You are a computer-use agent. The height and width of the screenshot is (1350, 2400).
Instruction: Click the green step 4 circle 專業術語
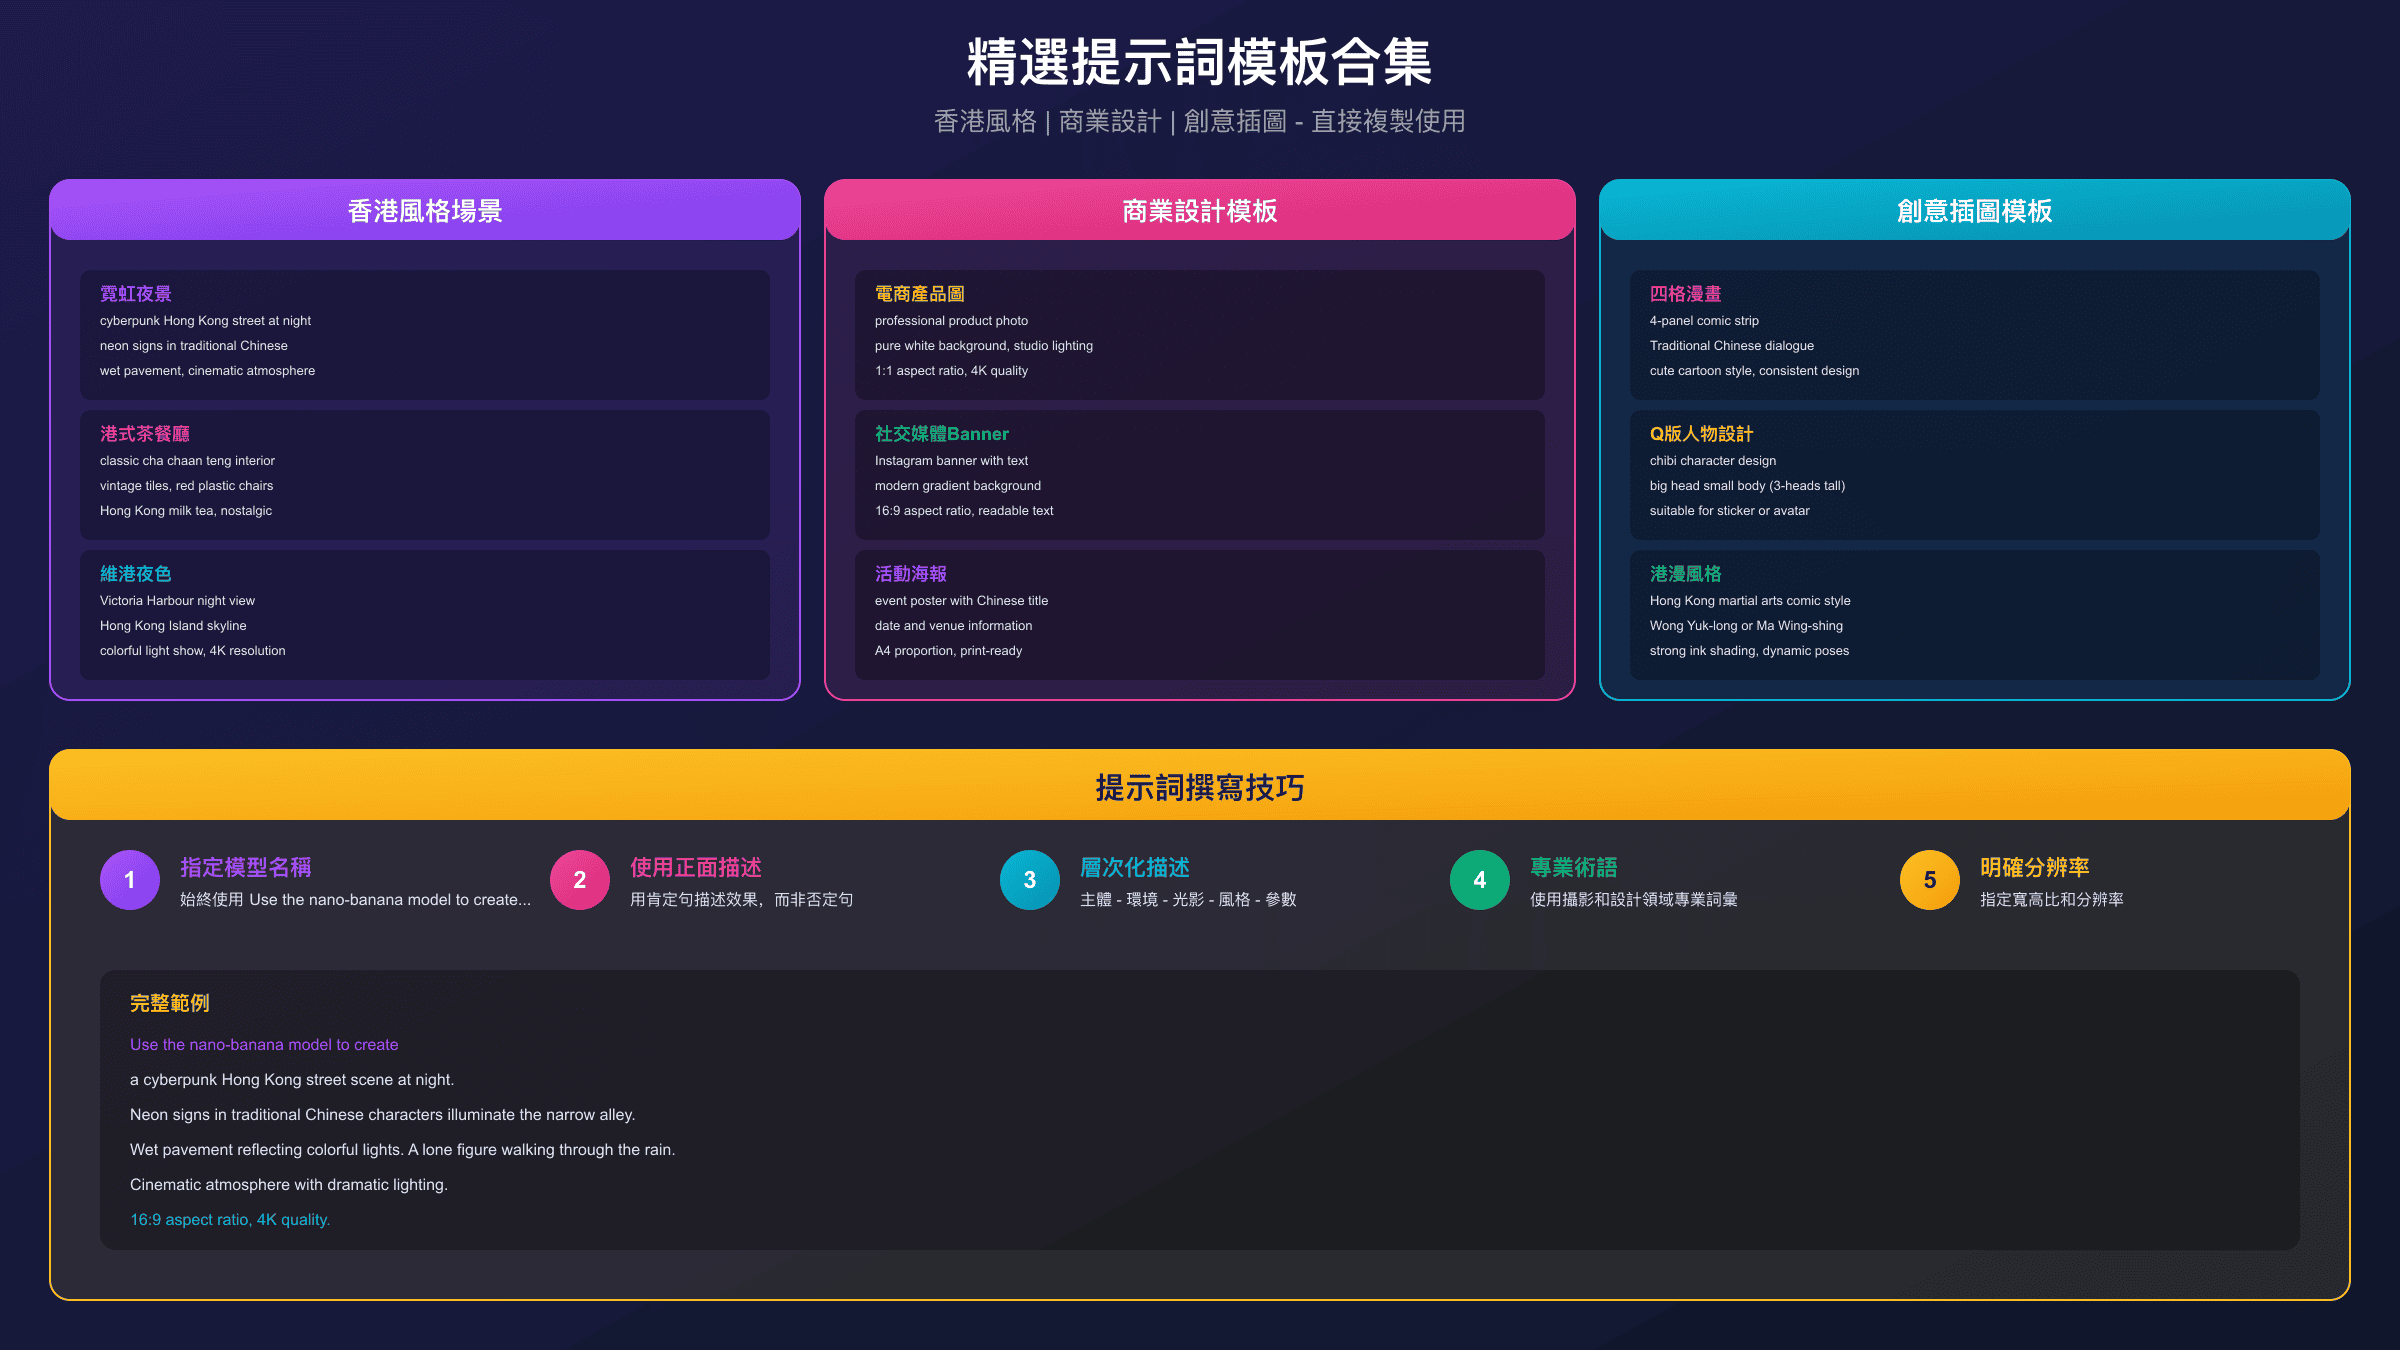click(1478, 880)
